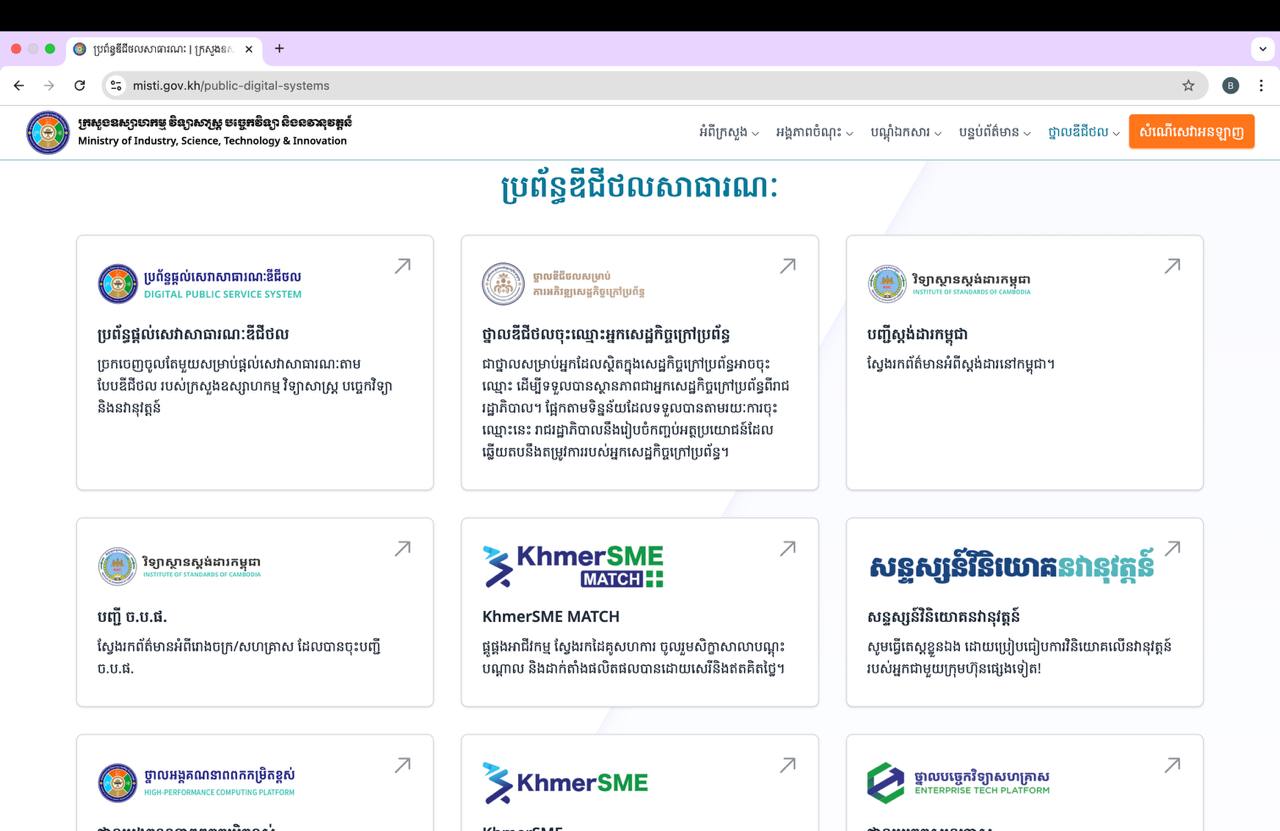Image resolution: width=1280 pixels, height=831 pixels.
Task: Open a new browser tab with plus icon
Action: (x=279, y=49)
